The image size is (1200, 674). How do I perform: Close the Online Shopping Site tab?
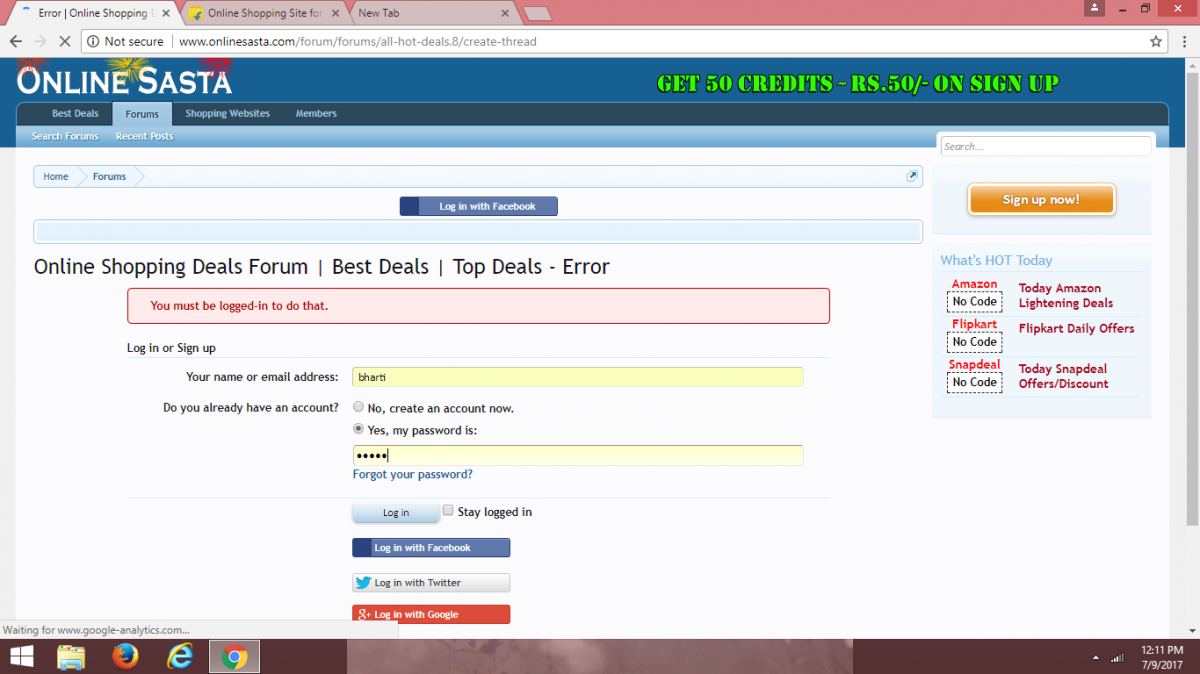(335, 14)
